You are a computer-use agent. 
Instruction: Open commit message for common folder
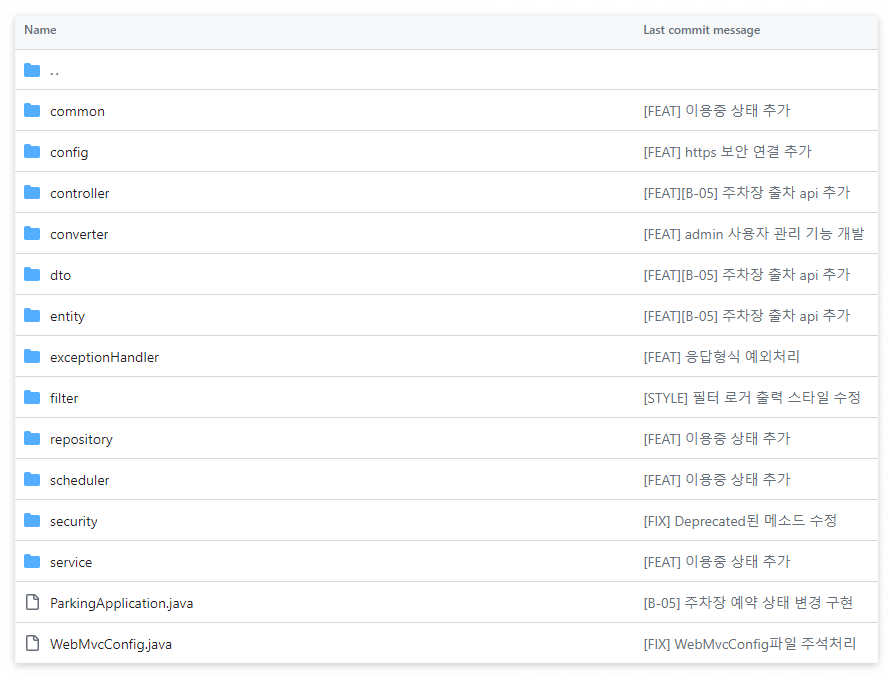[717, 111]
